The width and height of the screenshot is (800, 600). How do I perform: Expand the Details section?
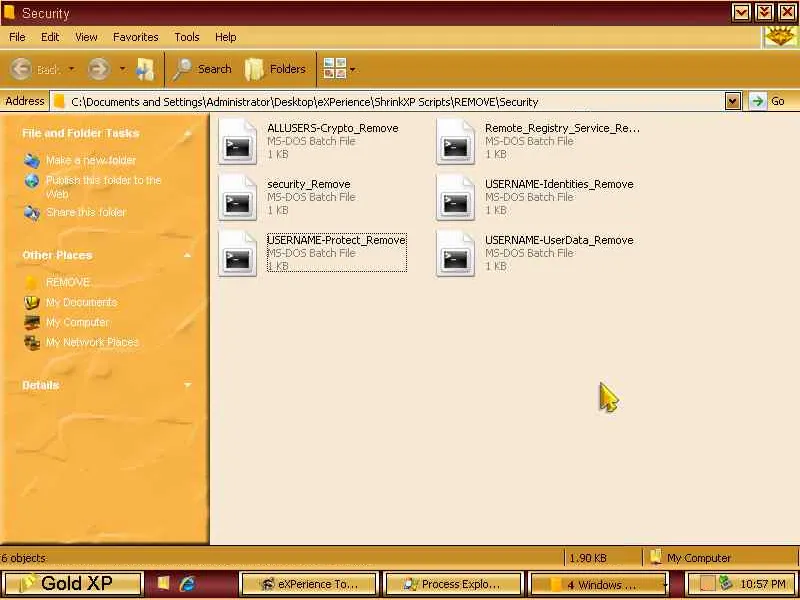[x=187, y=385]
